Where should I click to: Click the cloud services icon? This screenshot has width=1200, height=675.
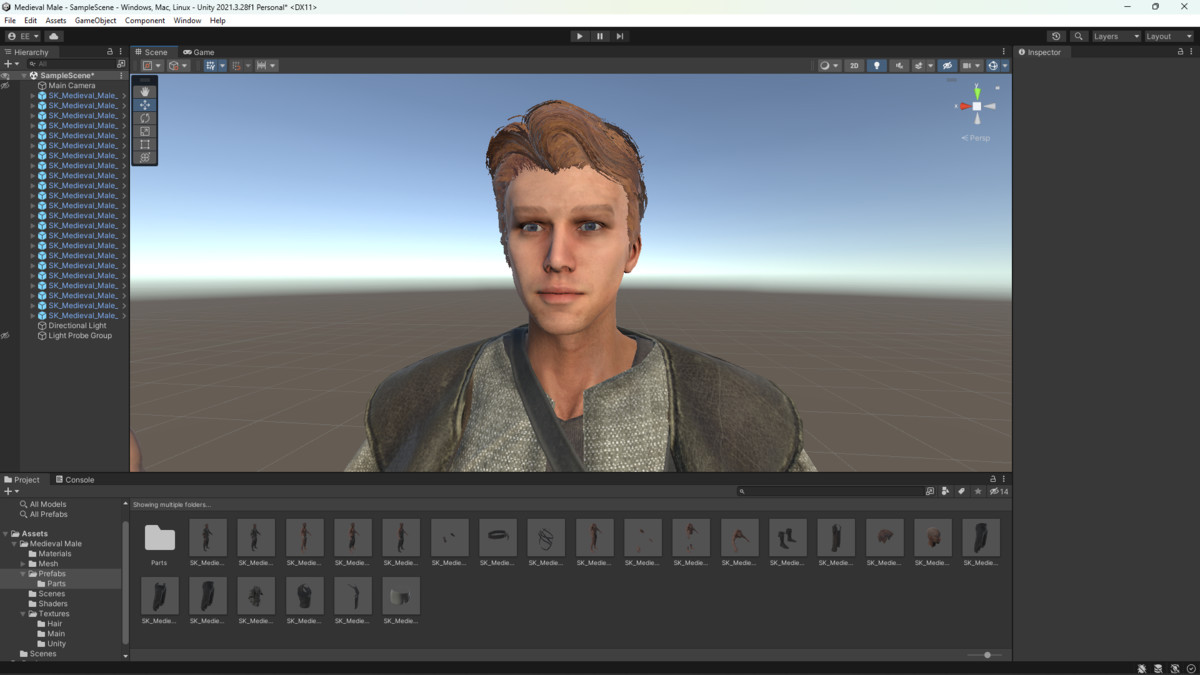(x=54, y=36)
